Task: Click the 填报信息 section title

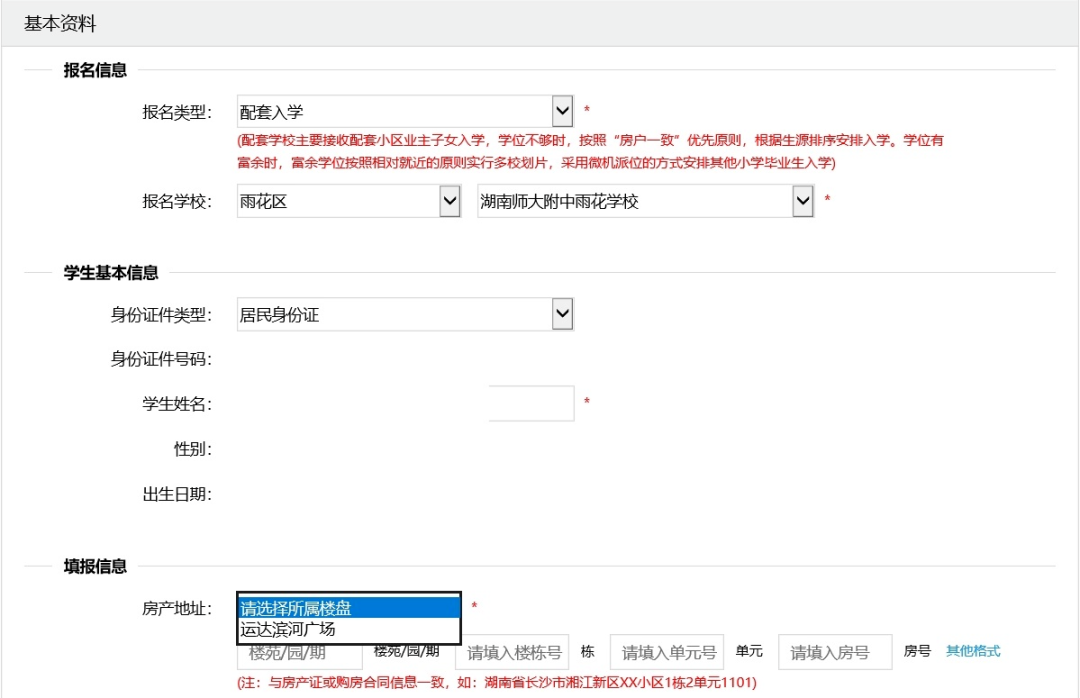Action: [x=95, y=566]
